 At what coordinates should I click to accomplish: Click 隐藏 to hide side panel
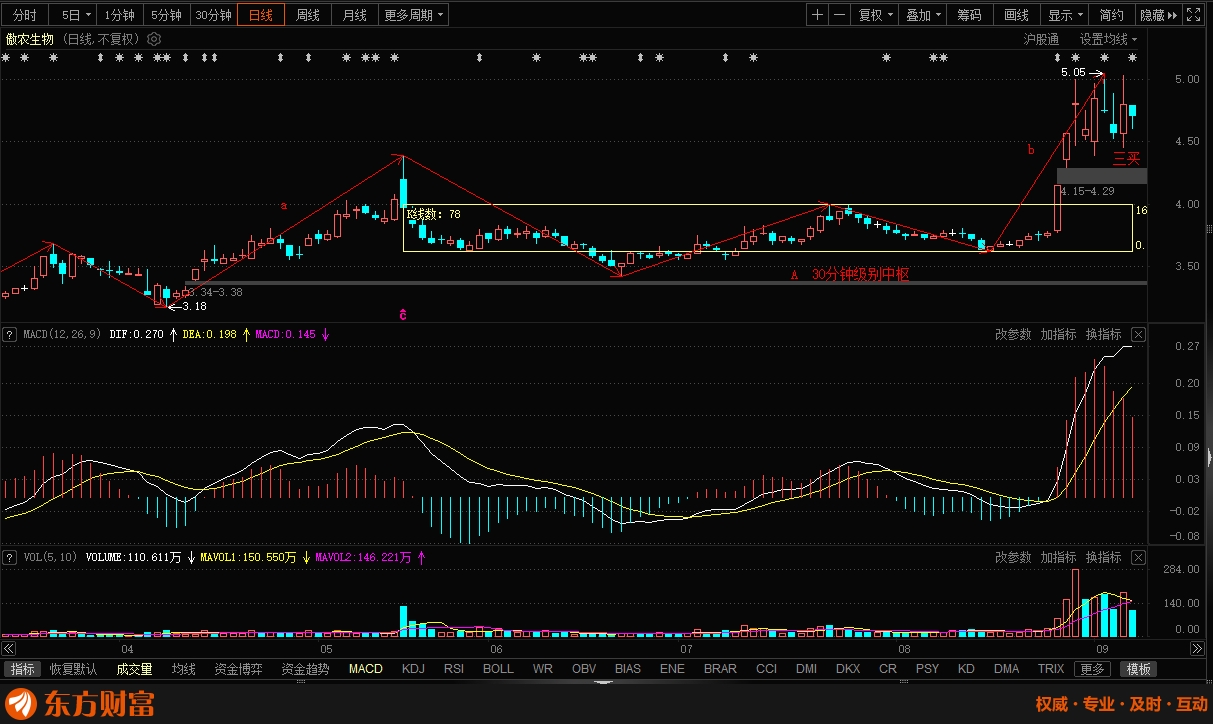[1158, 15]
